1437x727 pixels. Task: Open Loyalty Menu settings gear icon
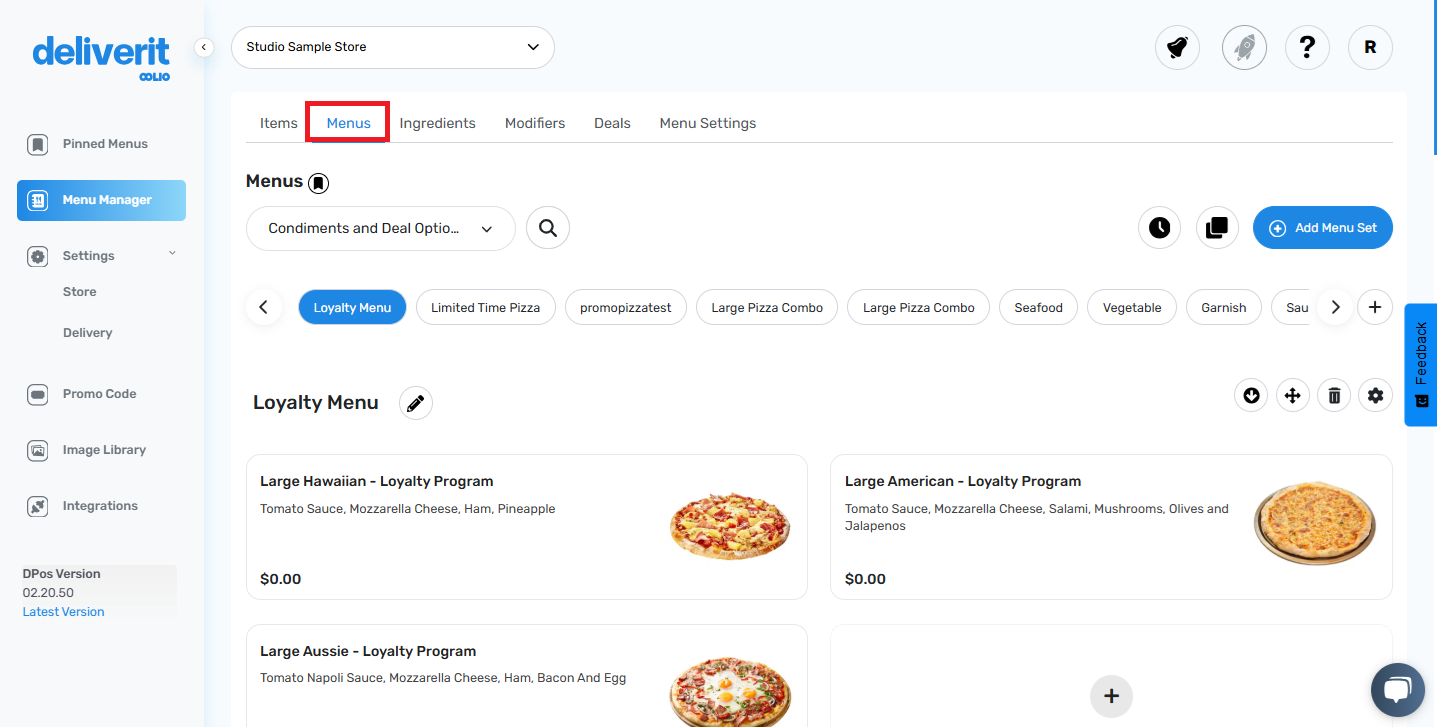click(x=1376, y=396)
